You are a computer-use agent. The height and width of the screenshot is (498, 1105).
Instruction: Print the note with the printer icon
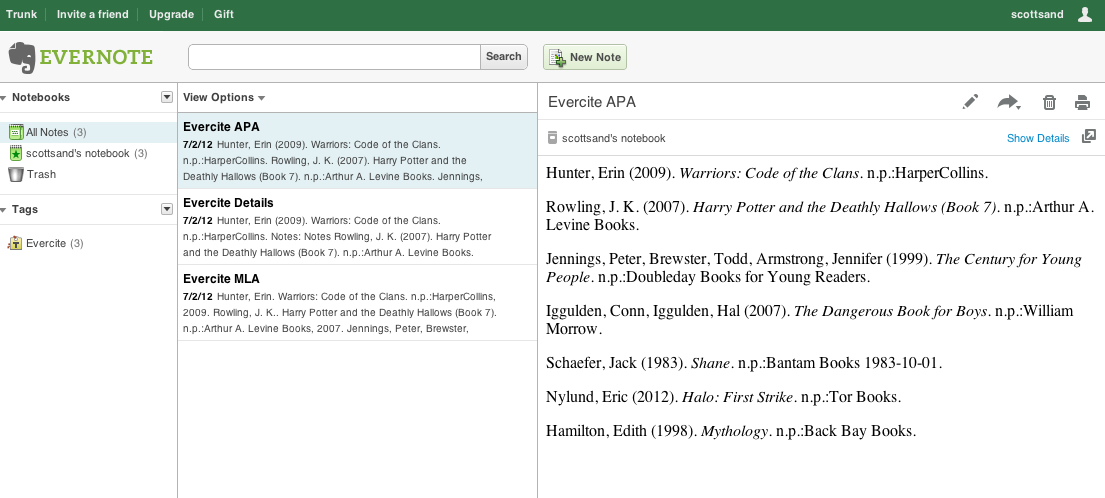point(1082,103)
